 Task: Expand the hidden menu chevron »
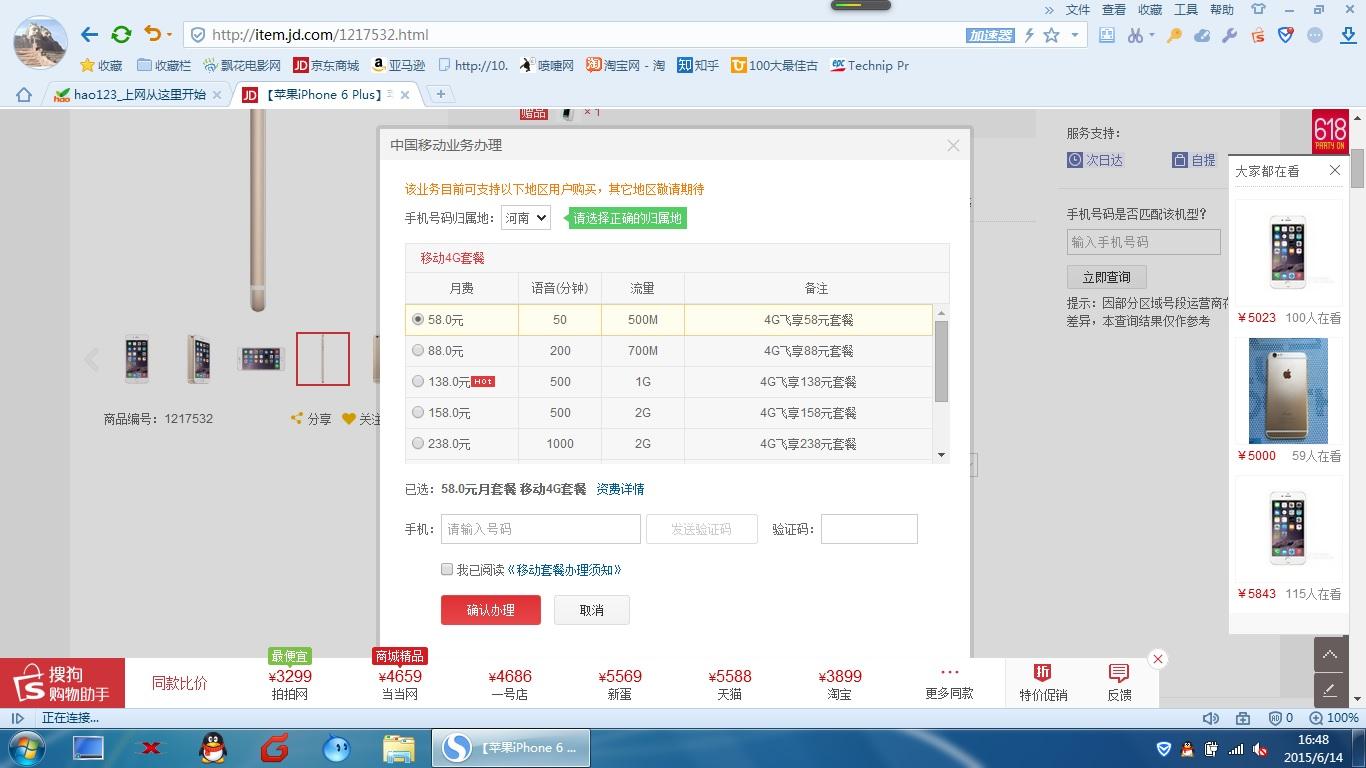(x=1049, y=10)
